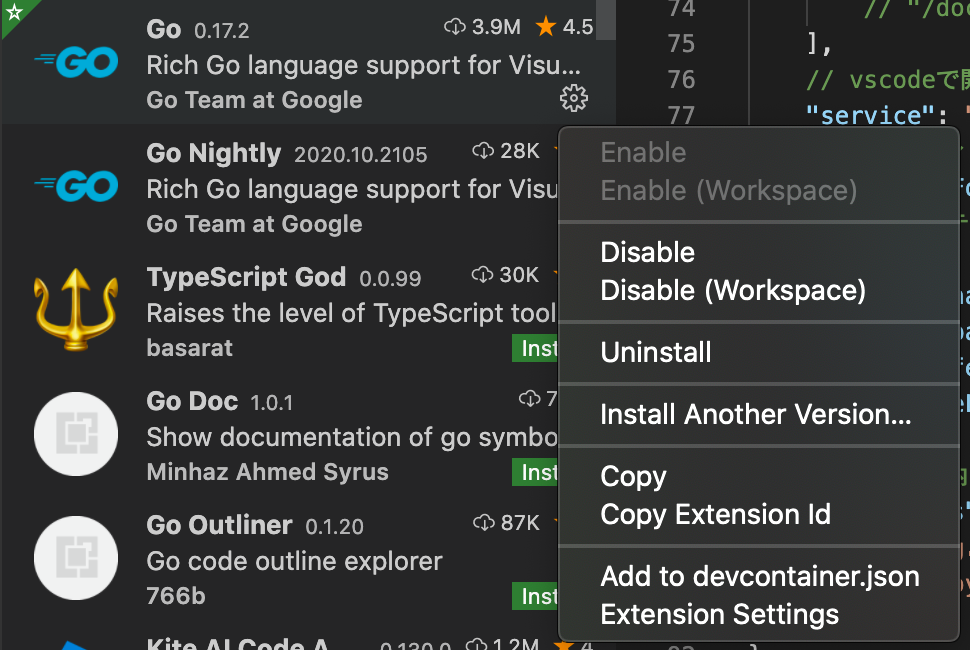Open the TypeScript God extension title
This screenshot has width=970, height=650.
[x=246, y=277]
